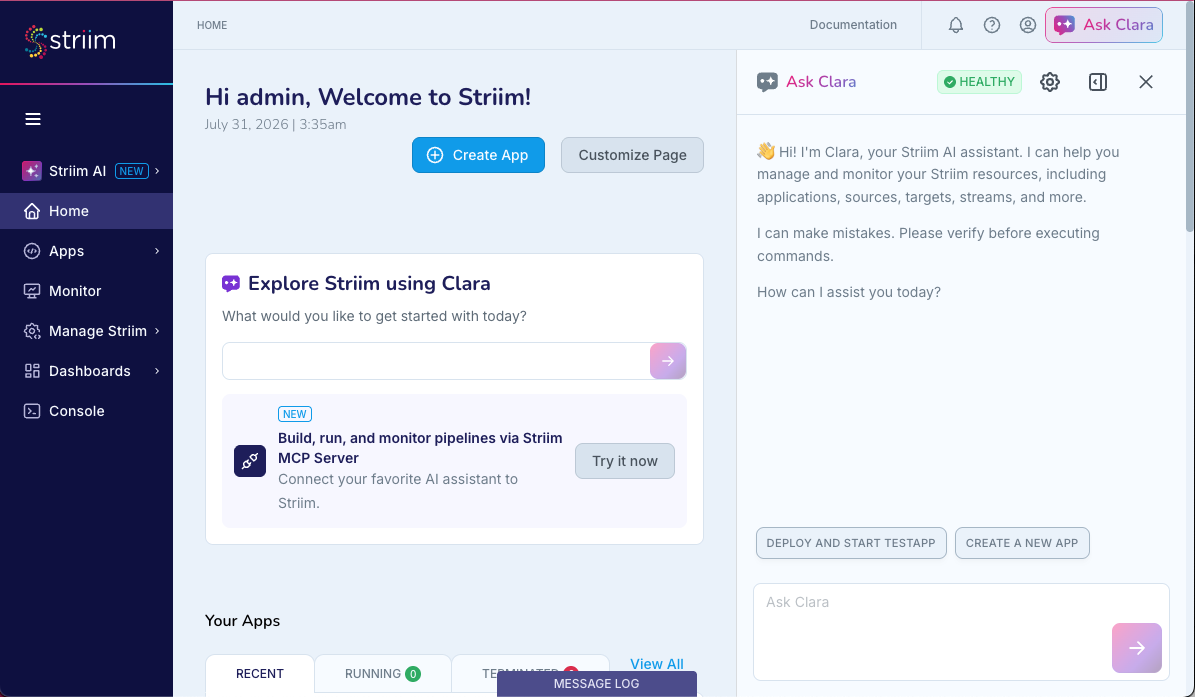Click the Clara chat icon in panel header
Screen dimensions: 1195x697
pos(767,82)
